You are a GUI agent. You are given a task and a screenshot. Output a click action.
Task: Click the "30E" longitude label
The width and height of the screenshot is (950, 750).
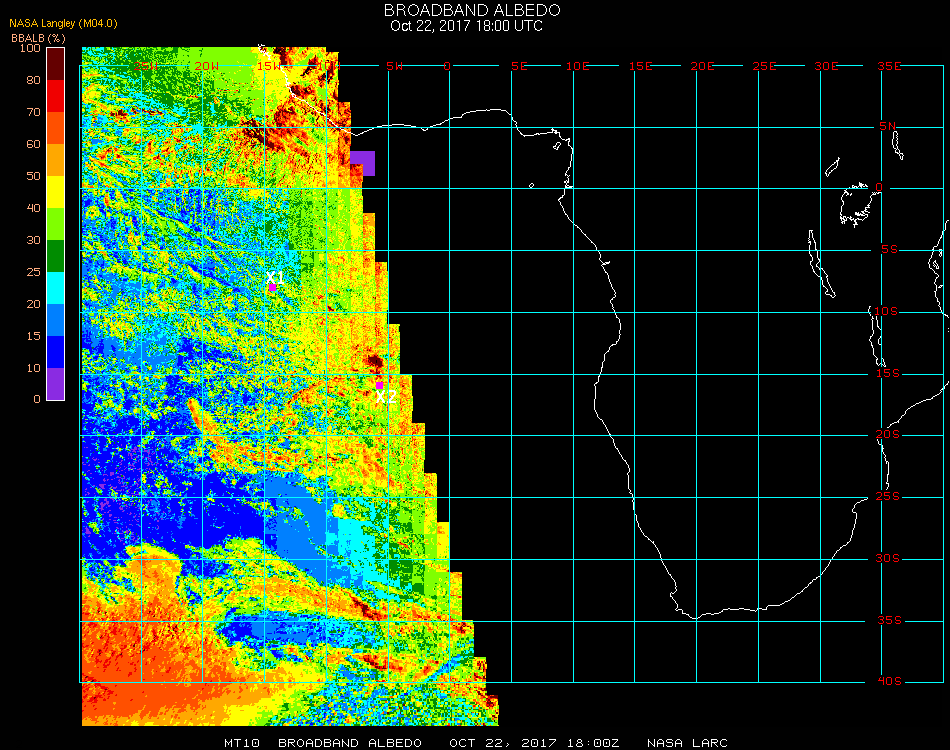[x=826, y=66]
